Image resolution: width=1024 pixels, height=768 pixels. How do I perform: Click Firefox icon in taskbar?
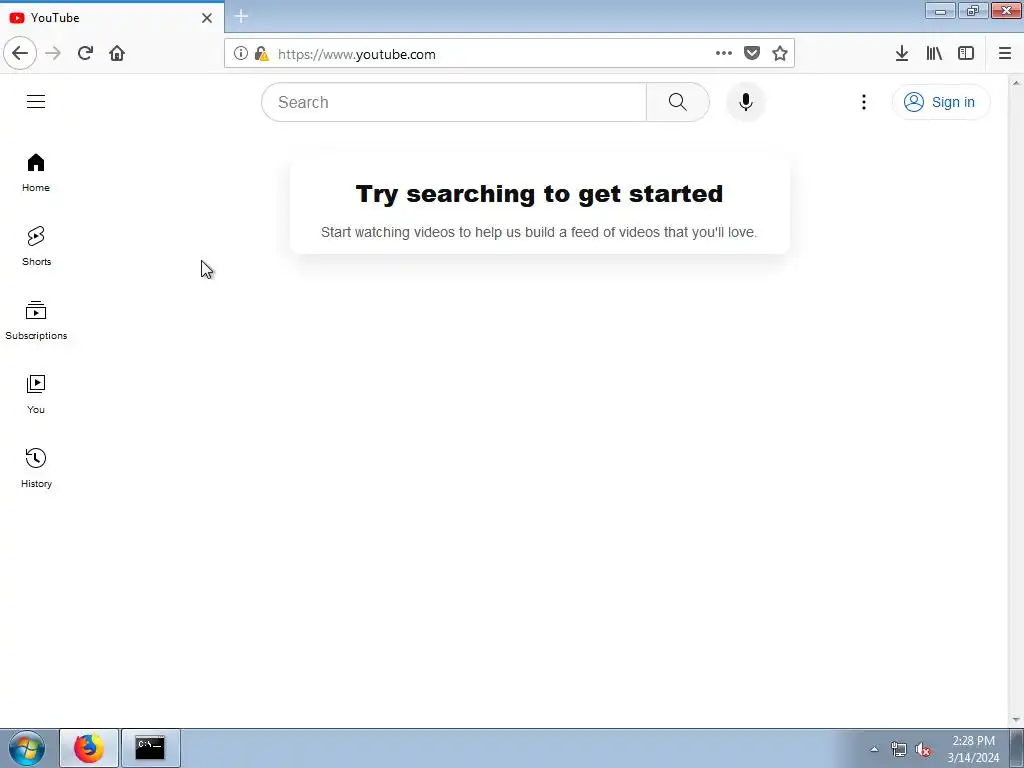click(89, 748)
